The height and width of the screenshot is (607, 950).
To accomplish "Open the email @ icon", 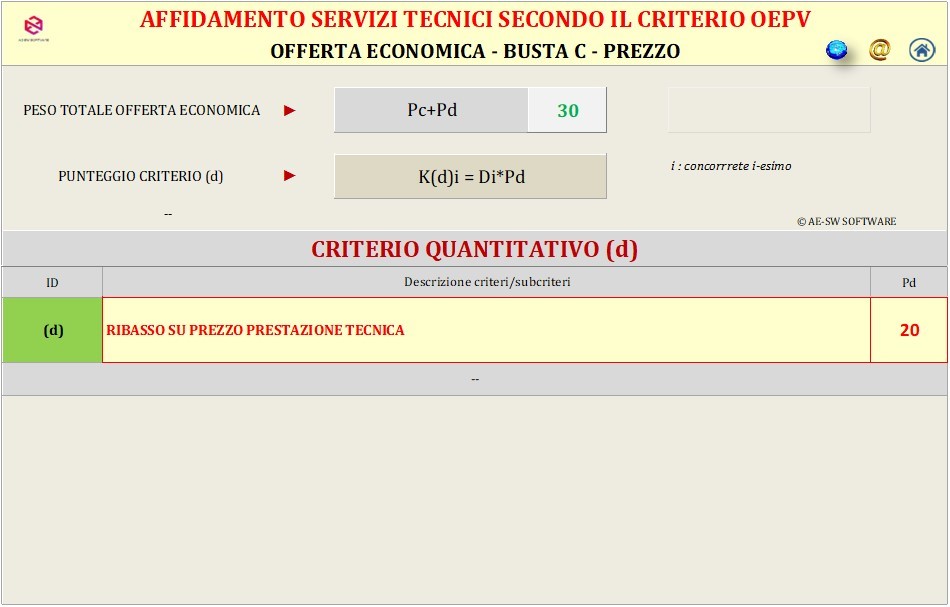I will [x=879, y=50].
